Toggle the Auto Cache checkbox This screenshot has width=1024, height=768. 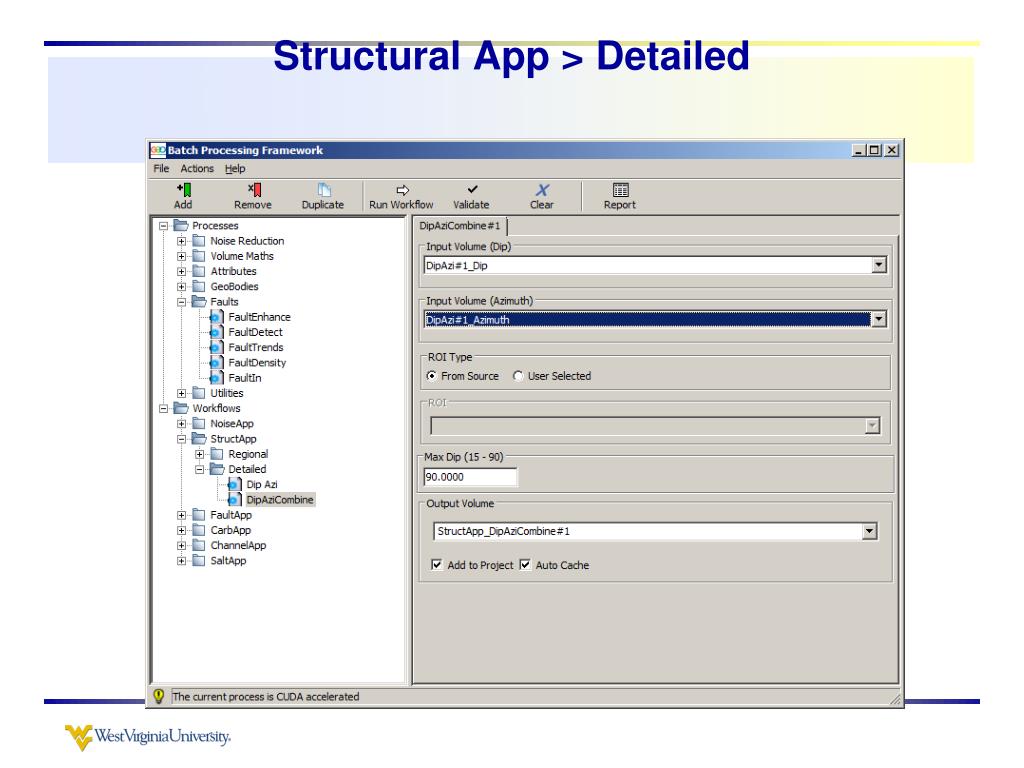pos(525,565)
